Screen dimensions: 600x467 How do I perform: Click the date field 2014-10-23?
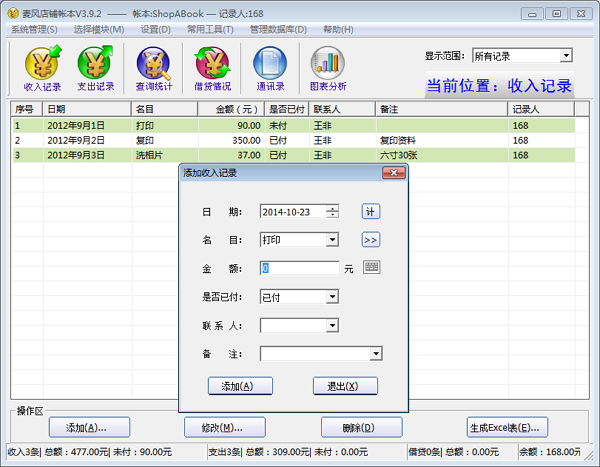pyautogui.click(x=293, y=212)
